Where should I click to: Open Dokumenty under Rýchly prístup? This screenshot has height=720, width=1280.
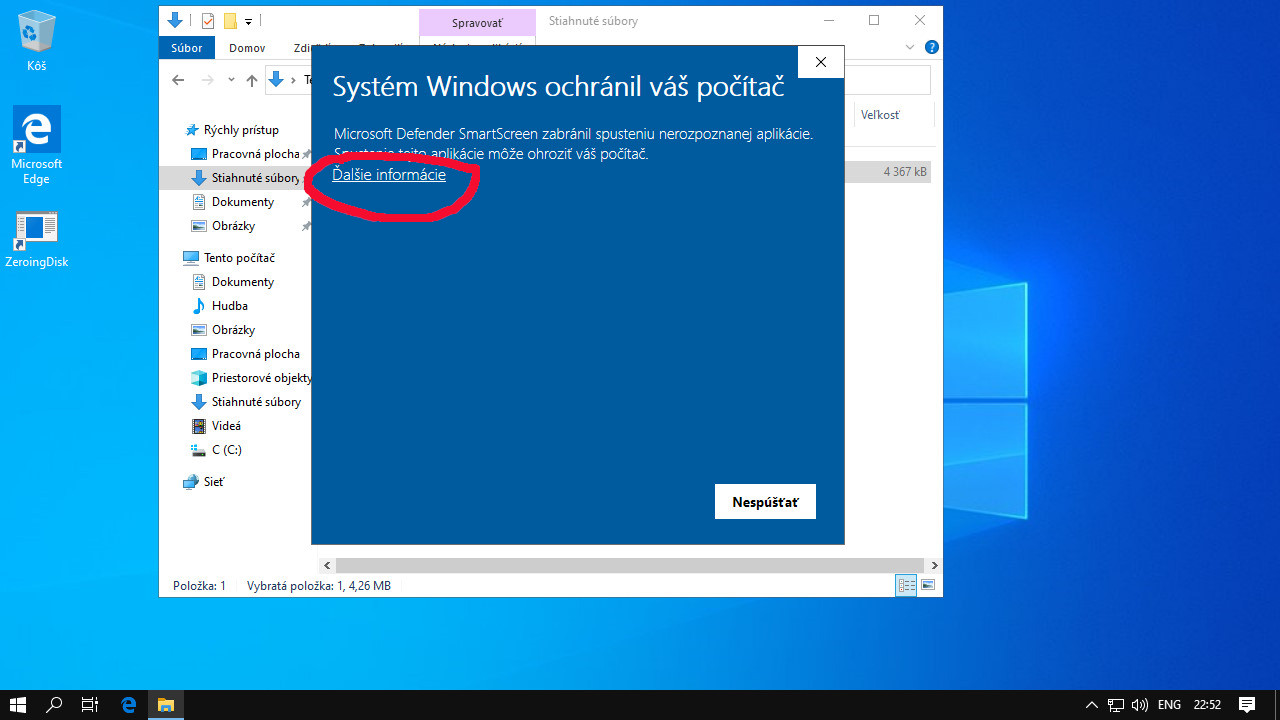(x=242, y=202)
